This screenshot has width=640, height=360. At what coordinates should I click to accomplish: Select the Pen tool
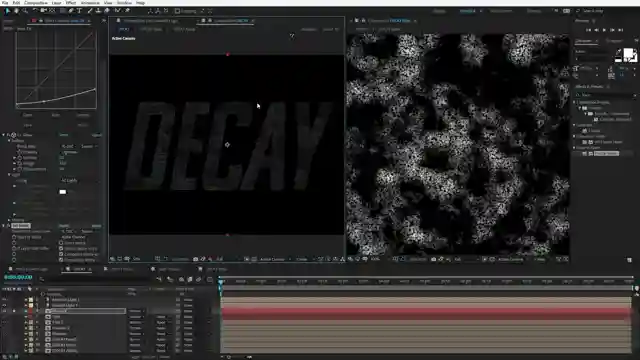[71, 11]
